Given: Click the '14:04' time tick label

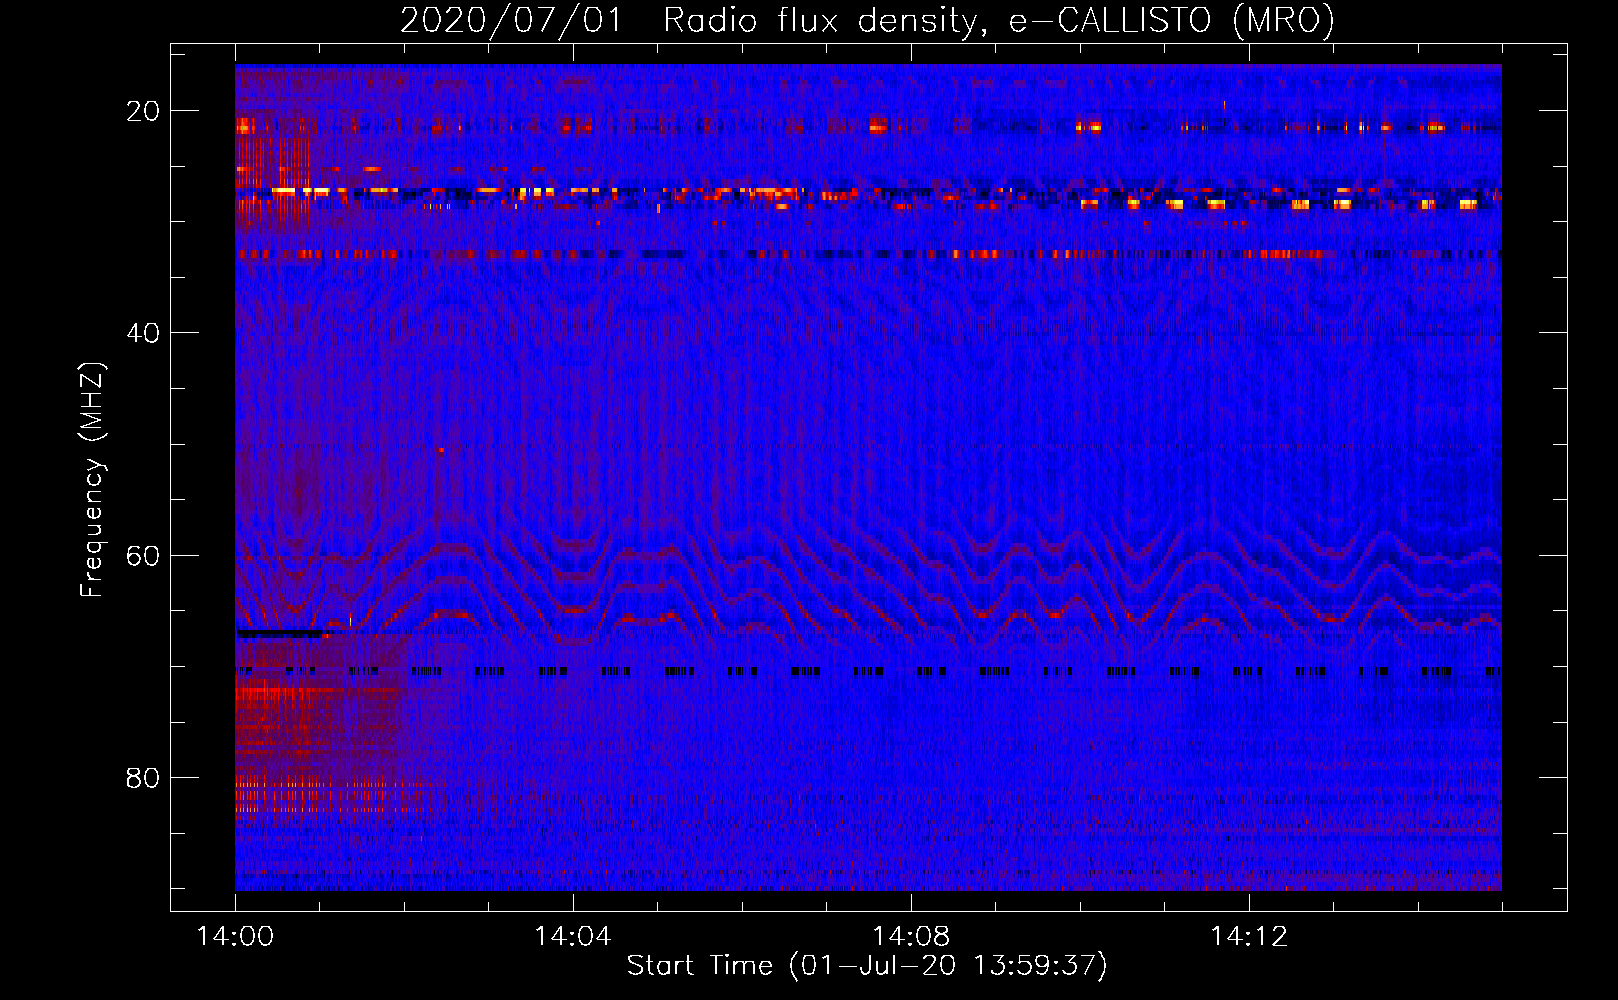Looking at the screenshot, I should pyautogui.click(x=573, y=937).
